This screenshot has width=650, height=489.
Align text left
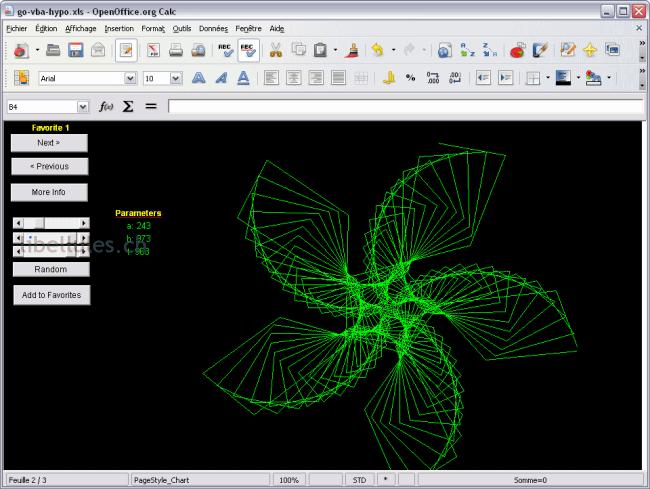coord(271,78)
